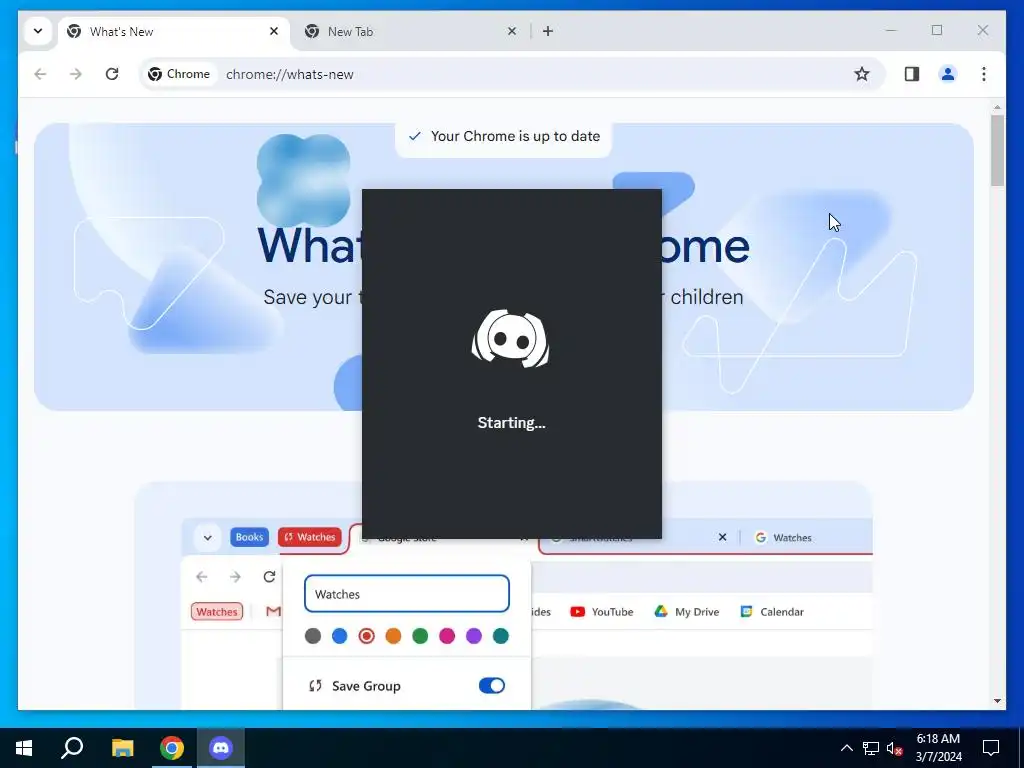
Task: Close the What's New tab
Action: (x=274, y=31)
